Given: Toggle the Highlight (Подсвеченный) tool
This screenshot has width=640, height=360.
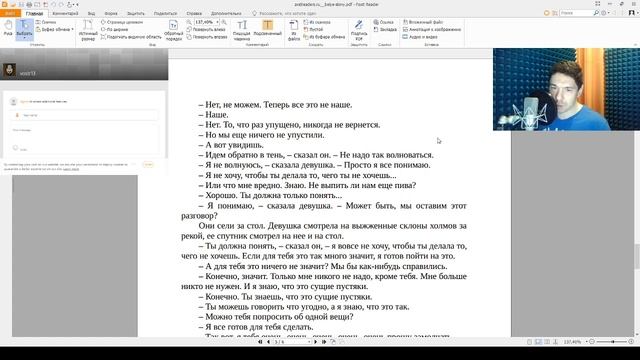Looking at the screenshot, I should click(268, 29).
